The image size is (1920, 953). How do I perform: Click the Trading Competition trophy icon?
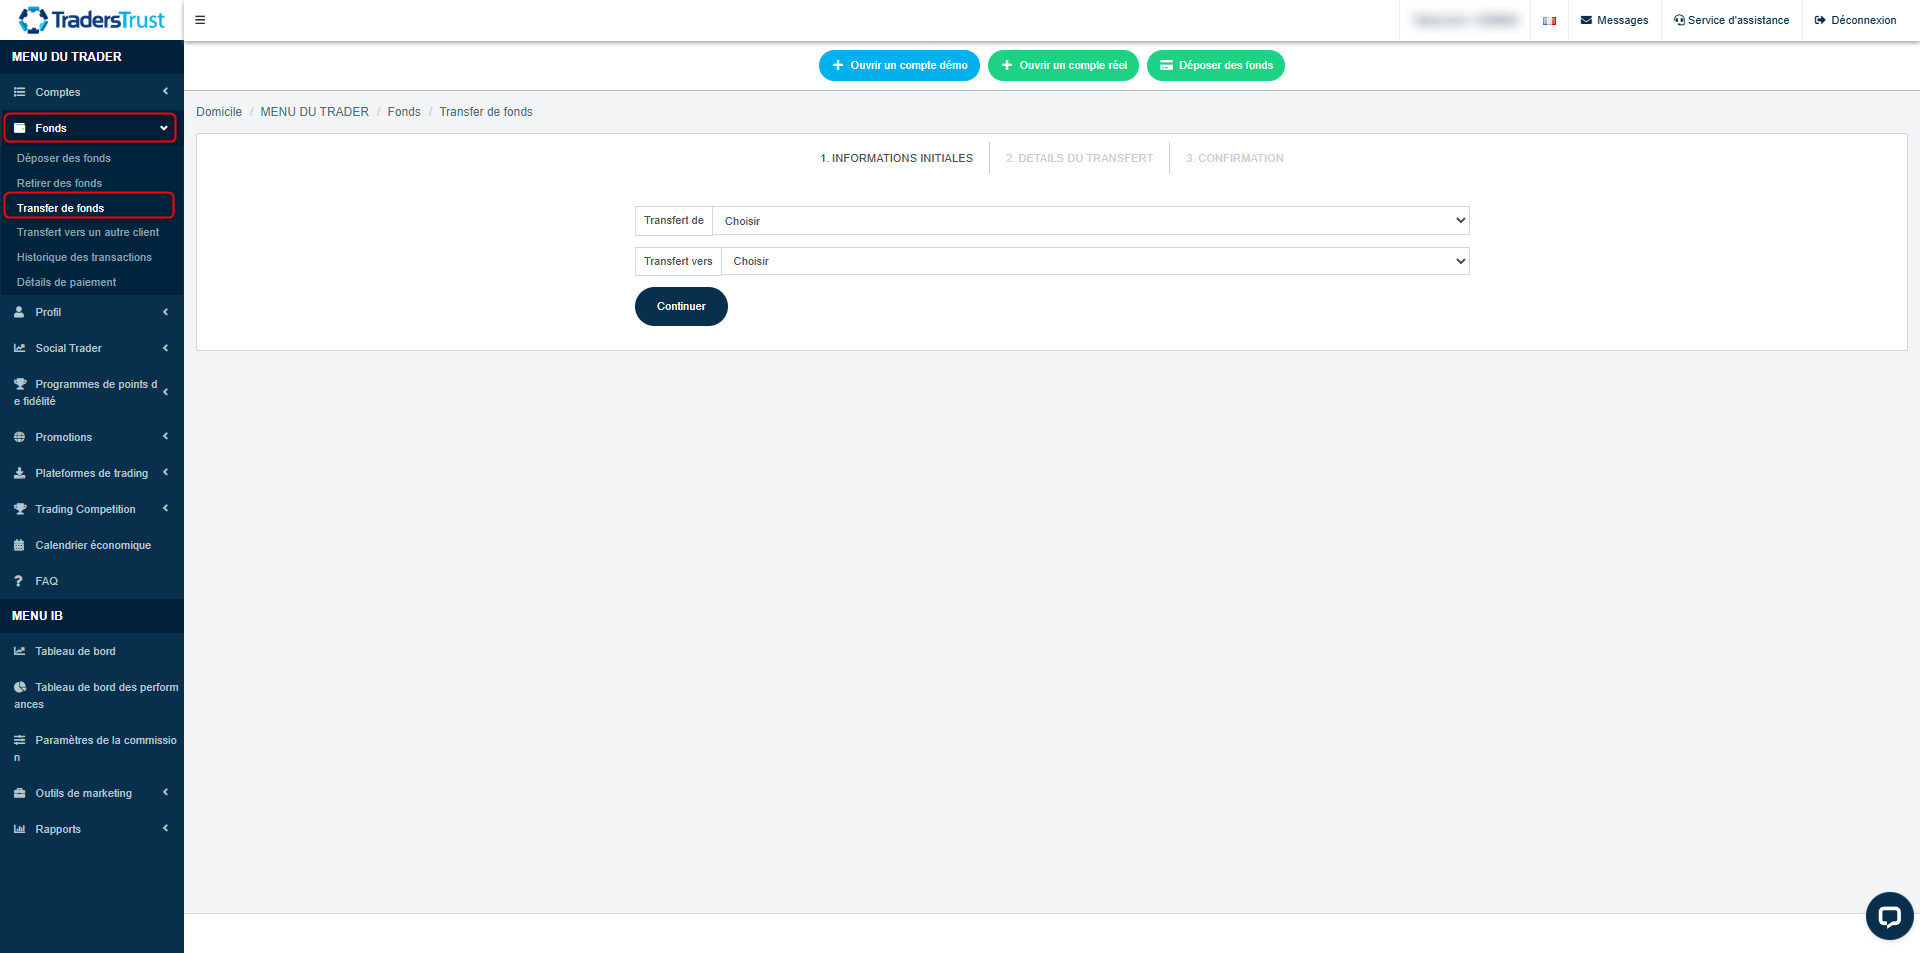(19, 509)
